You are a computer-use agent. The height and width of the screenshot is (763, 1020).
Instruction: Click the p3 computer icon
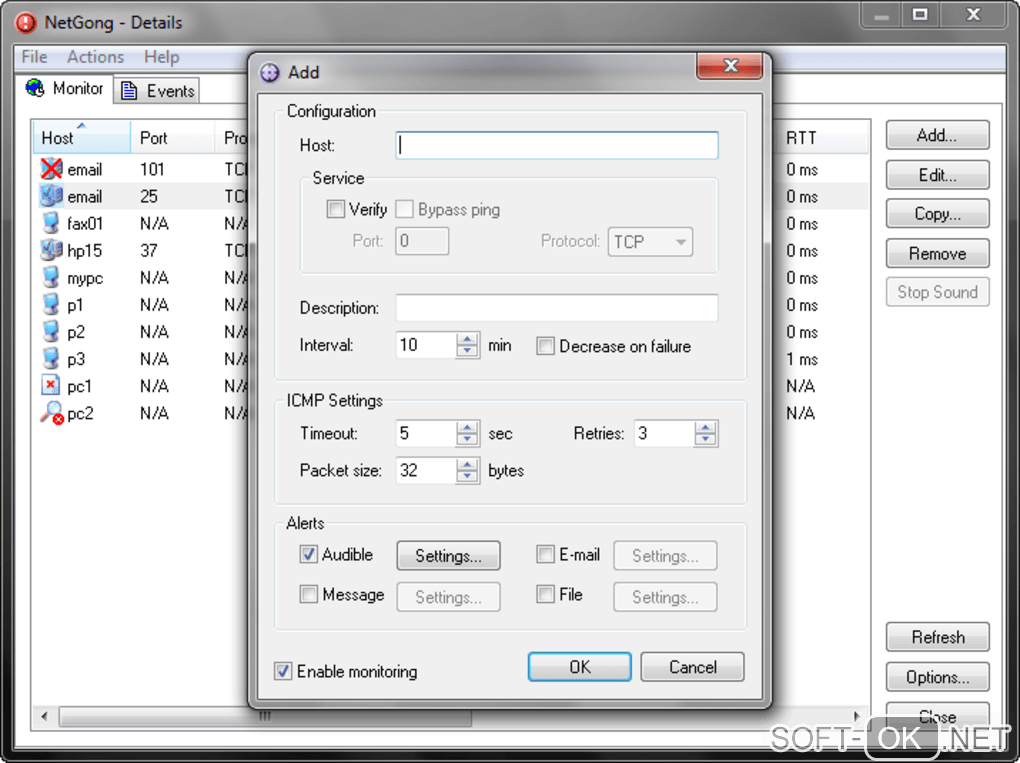coord(51,358)
